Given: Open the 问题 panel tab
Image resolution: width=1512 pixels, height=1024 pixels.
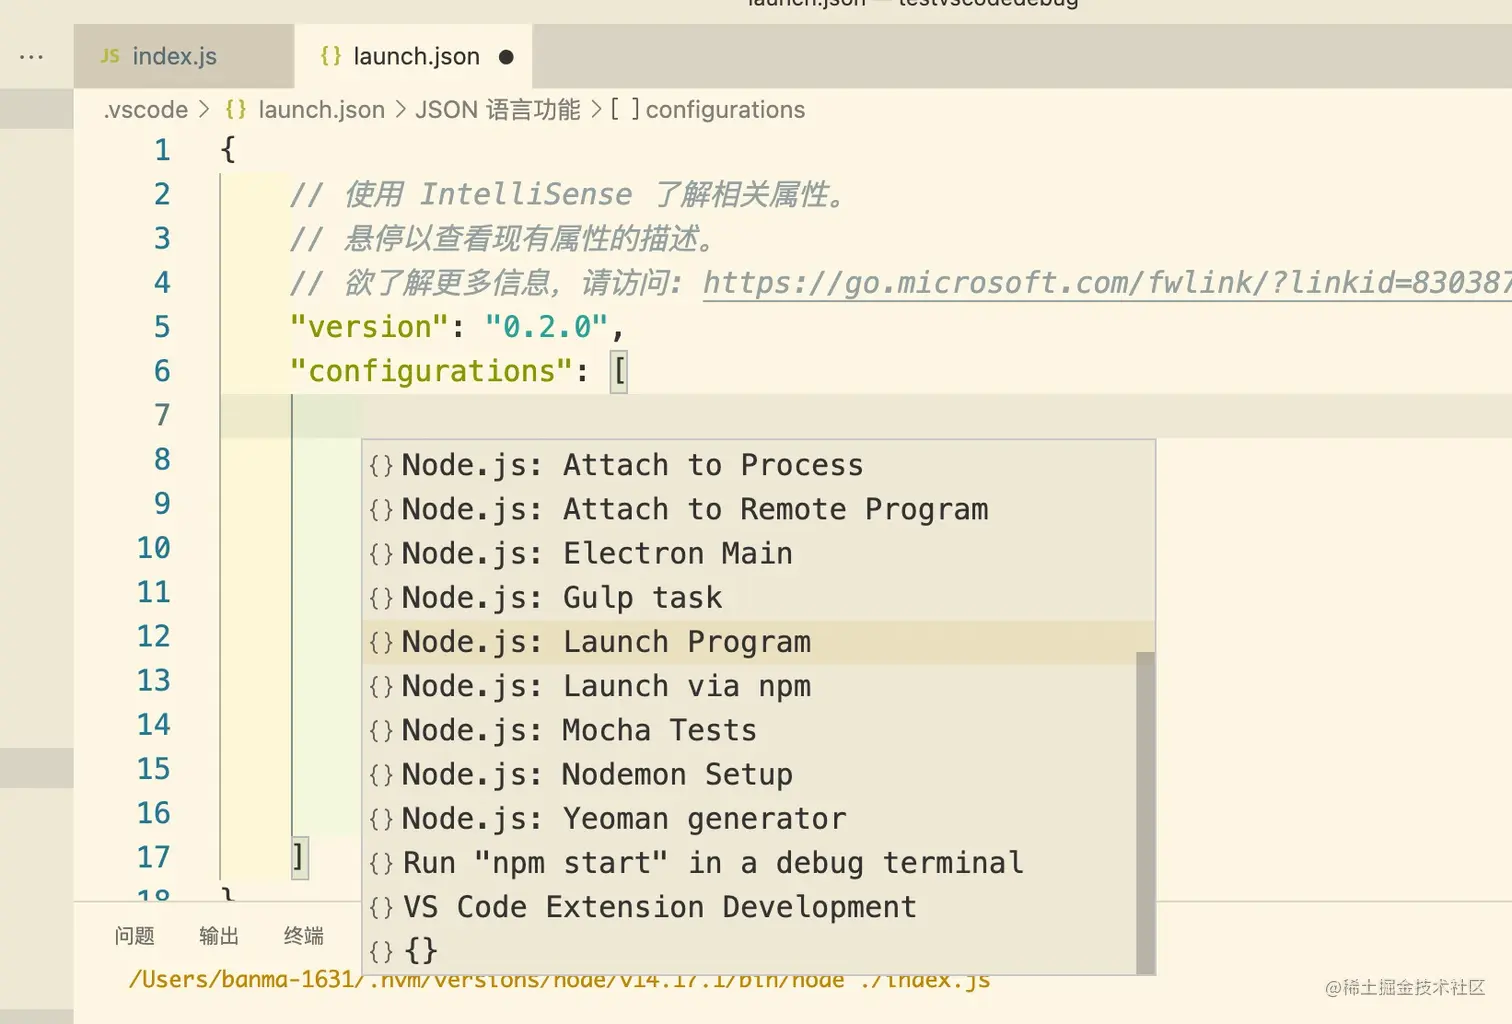Looking at the screenshot, I should [x=134, y=936].
